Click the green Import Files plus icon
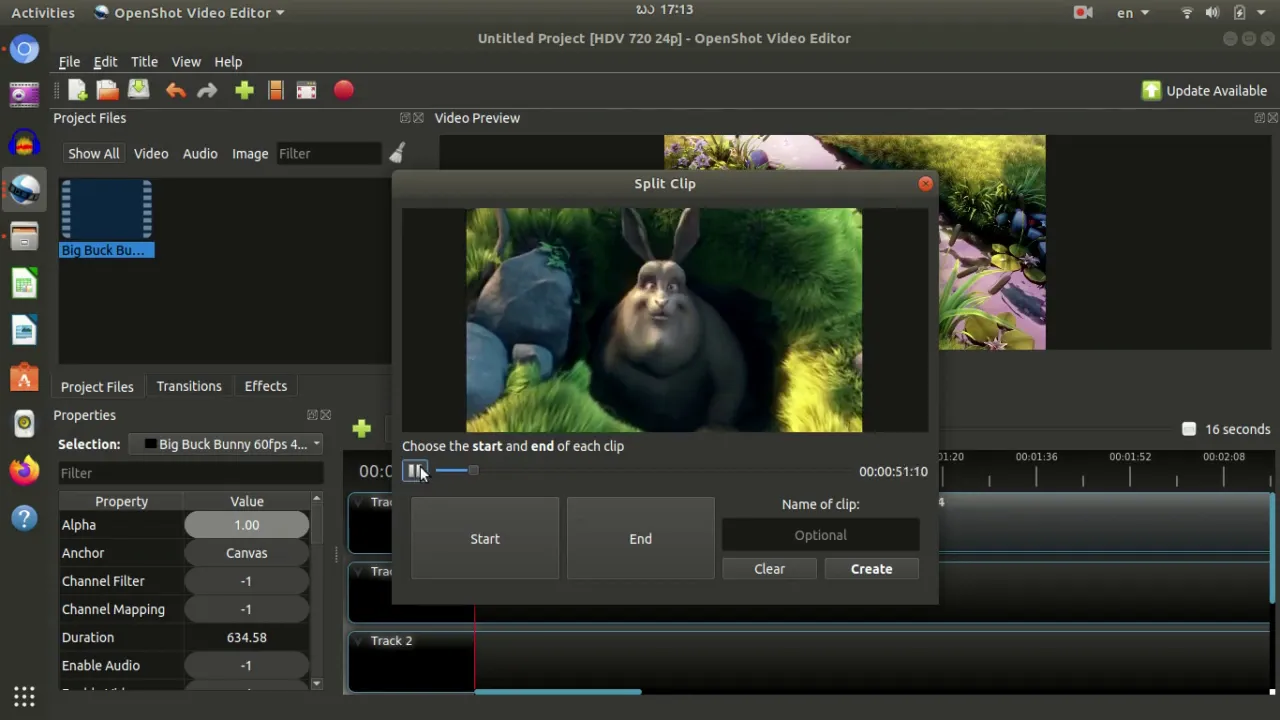Screen dimensions: 1280x720 pyautogui.click(x=244, y=91)
